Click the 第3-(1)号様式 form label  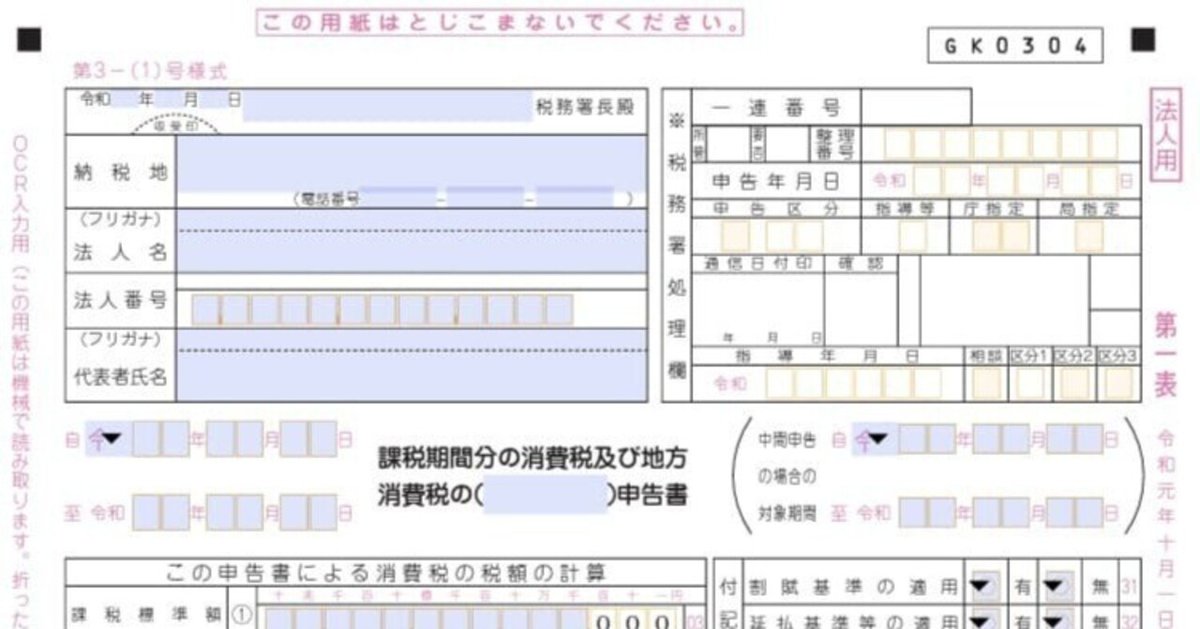pyautogui.click(x=150, y=71)
